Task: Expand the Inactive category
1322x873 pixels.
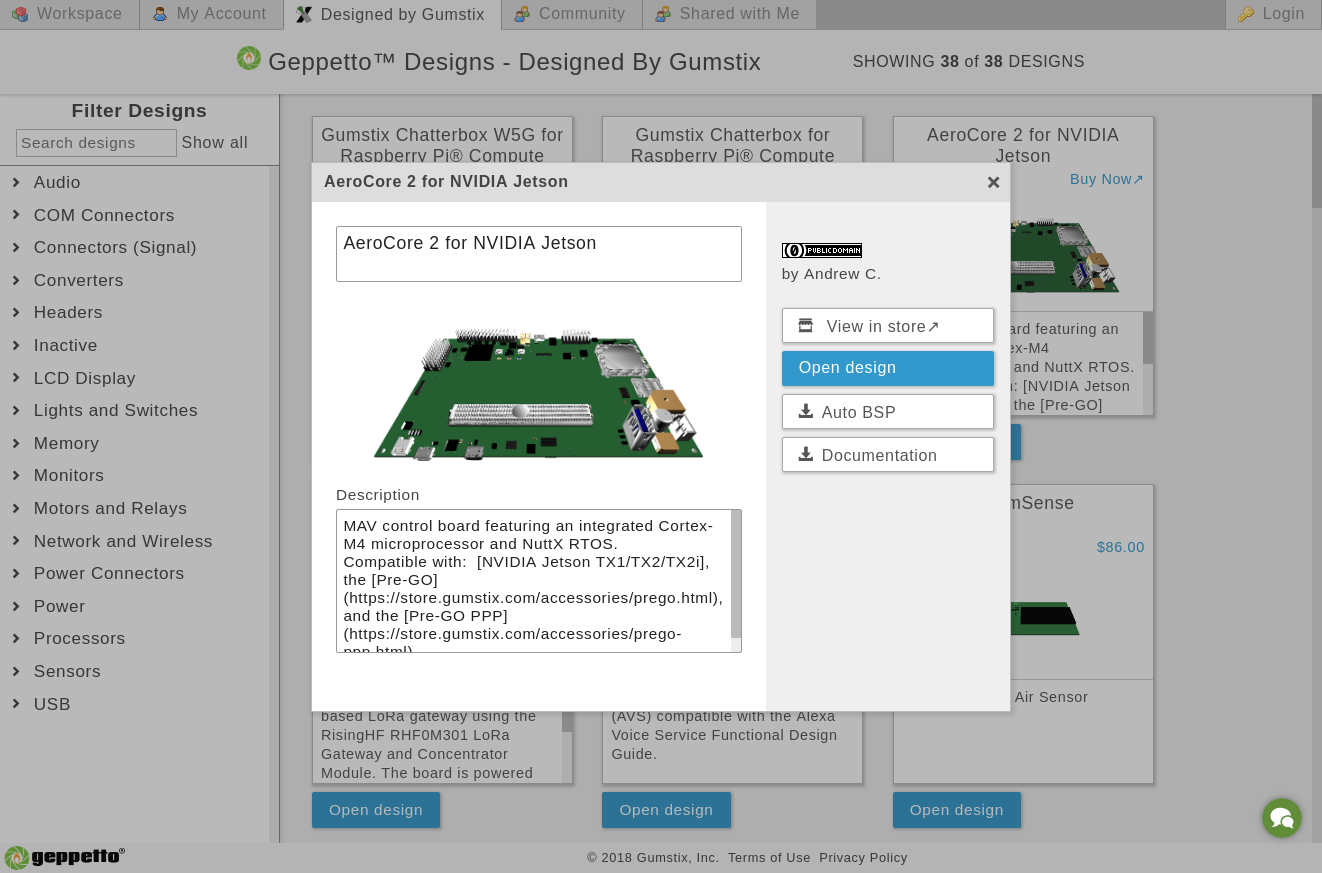Action: (65, 345)
